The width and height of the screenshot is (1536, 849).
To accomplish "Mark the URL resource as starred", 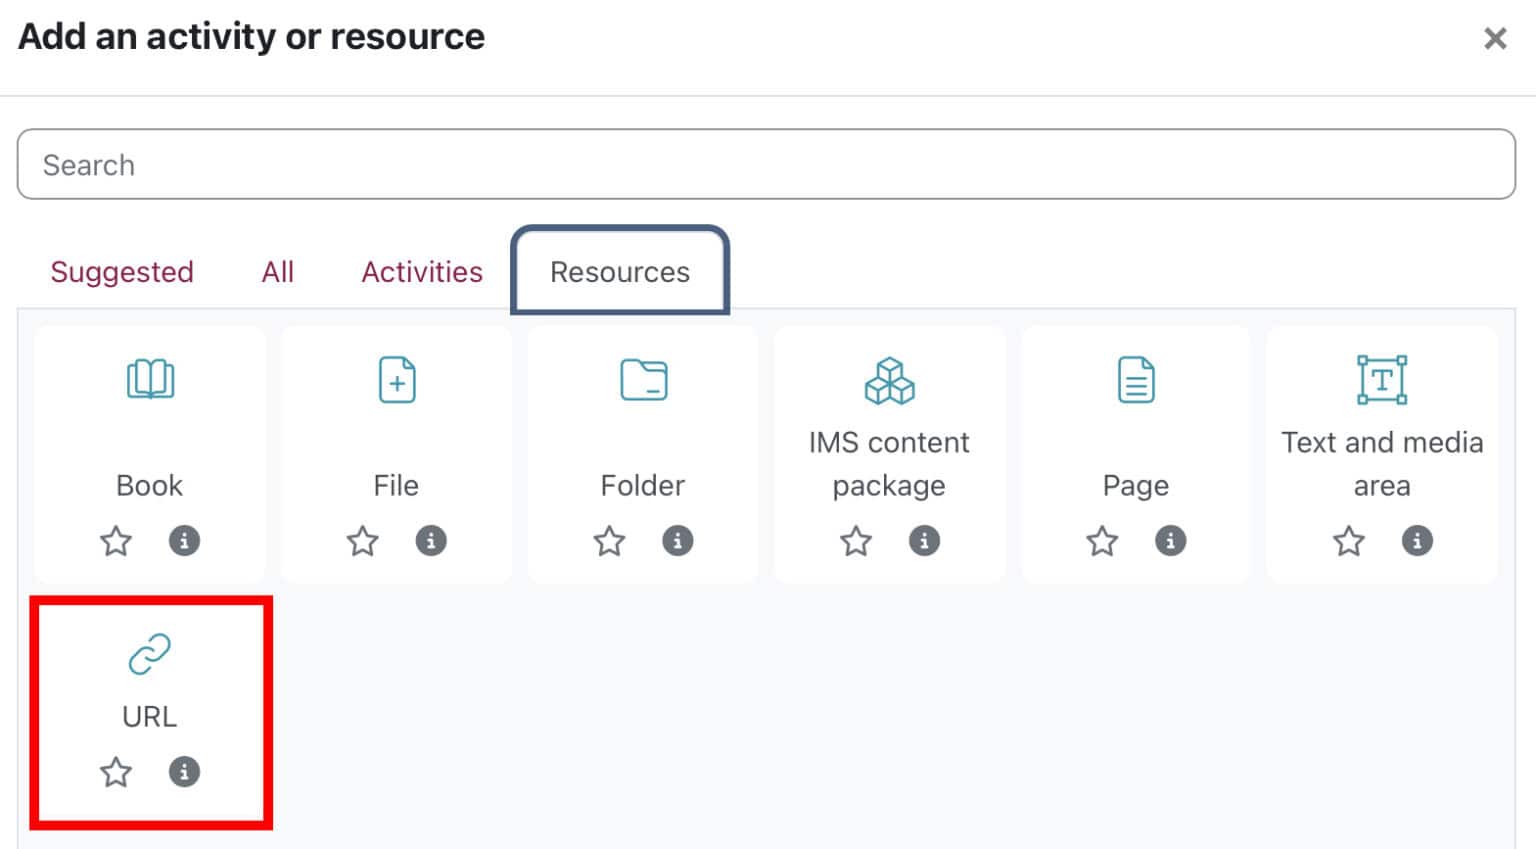I will click(x=116, y=772).
